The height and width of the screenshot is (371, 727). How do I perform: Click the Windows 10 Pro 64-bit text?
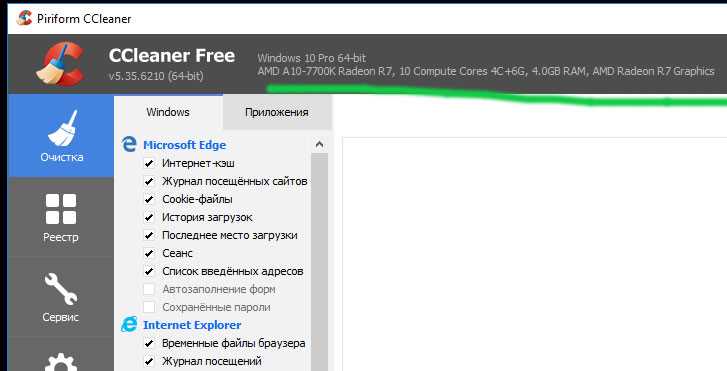tap(312, 58)
